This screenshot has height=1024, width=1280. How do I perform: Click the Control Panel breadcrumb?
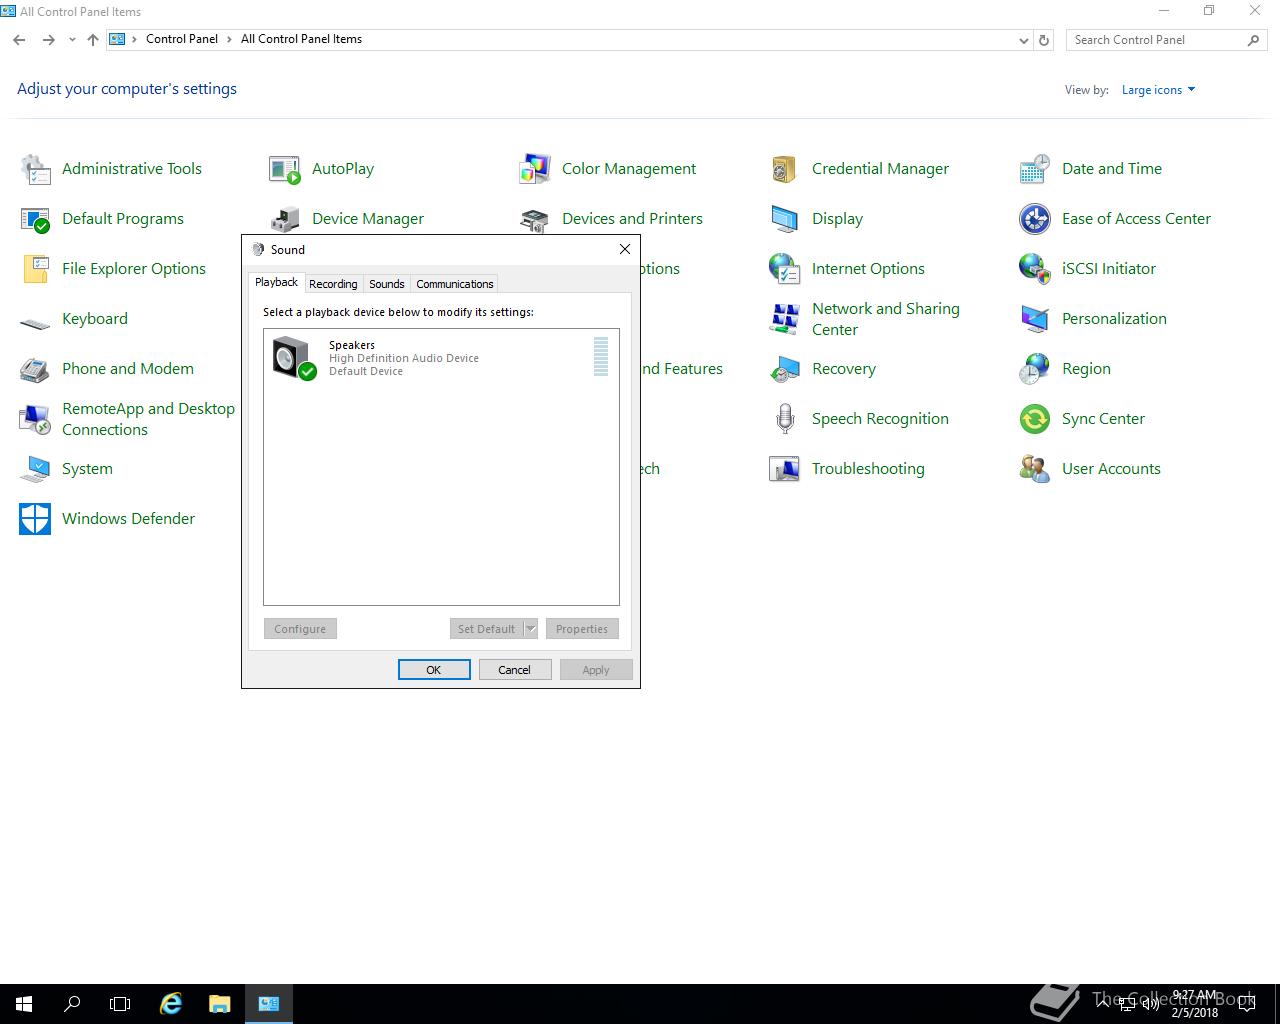pos(182,39)
